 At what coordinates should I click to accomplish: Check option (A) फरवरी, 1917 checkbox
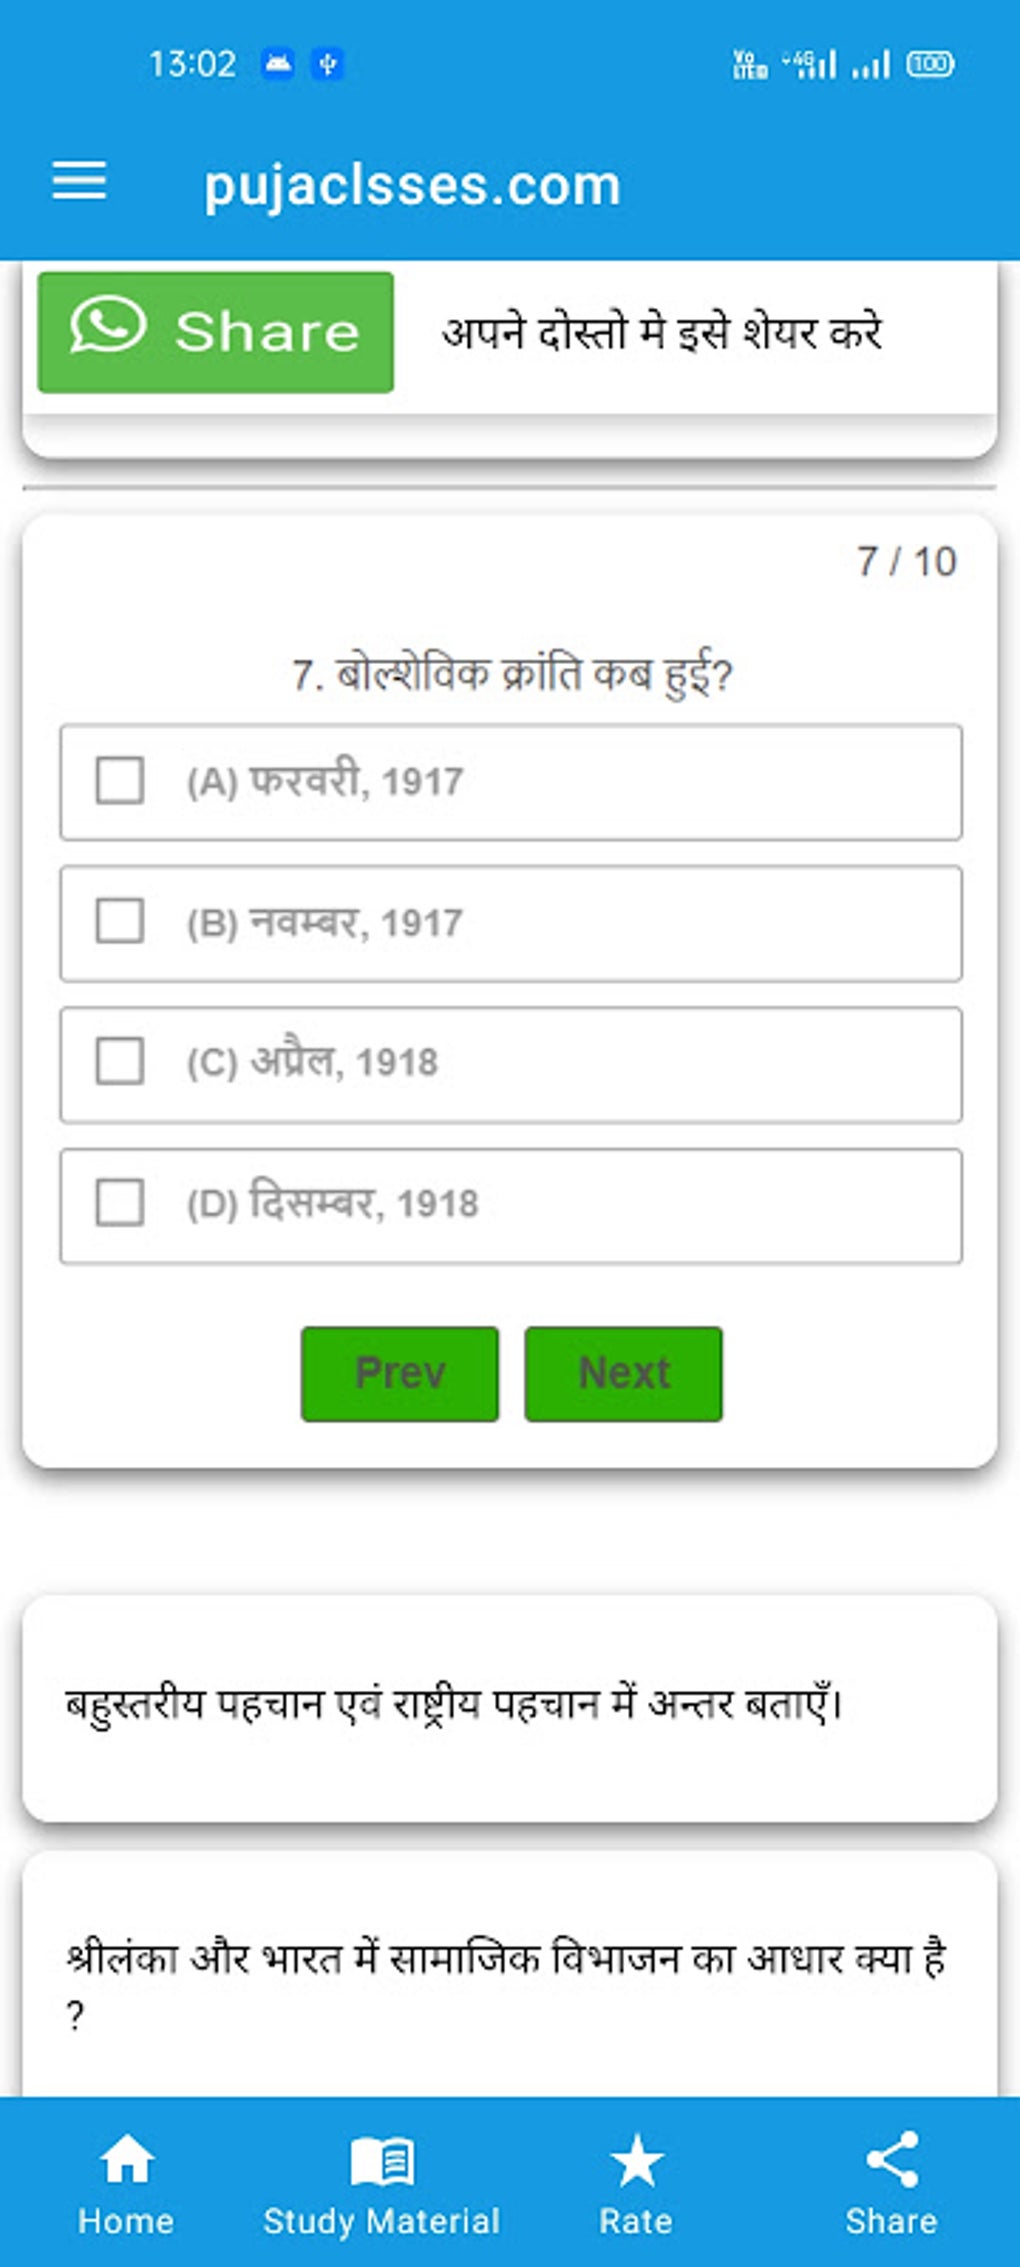(120, 781)
